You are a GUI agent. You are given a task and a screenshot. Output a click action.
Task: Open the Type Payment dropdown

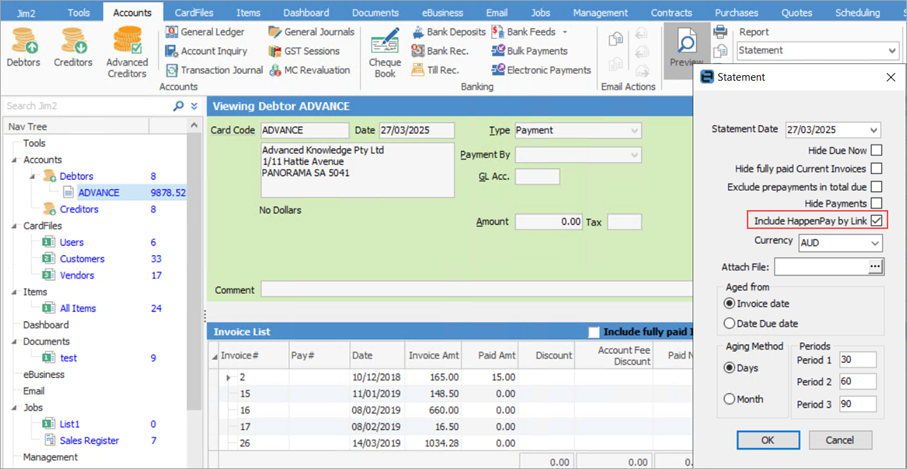tap(634, 131)
